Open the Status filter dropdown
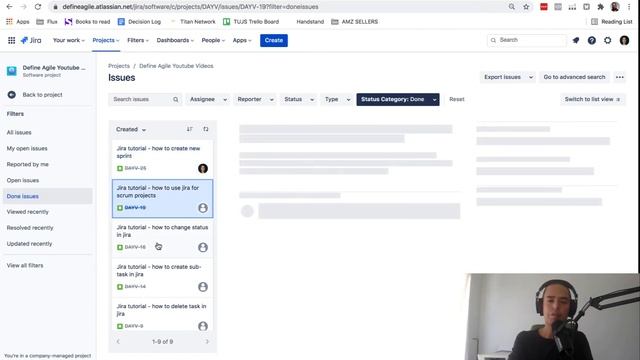This screenshot has width=640, height=360. [x=299, y=100]
